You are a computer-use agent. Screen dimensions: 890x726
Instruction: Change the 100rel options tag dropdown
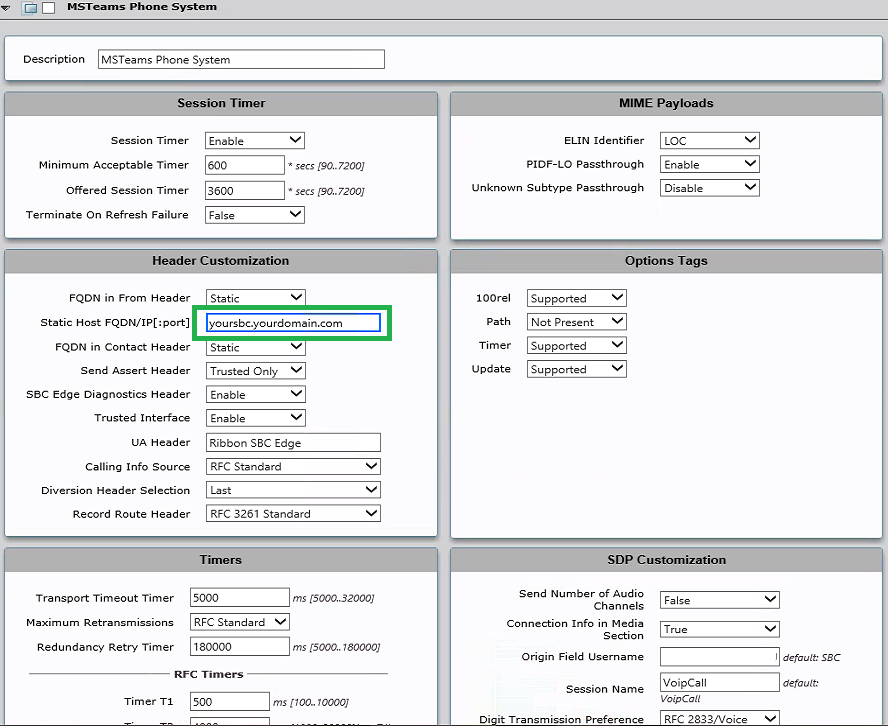pos(576,298)
